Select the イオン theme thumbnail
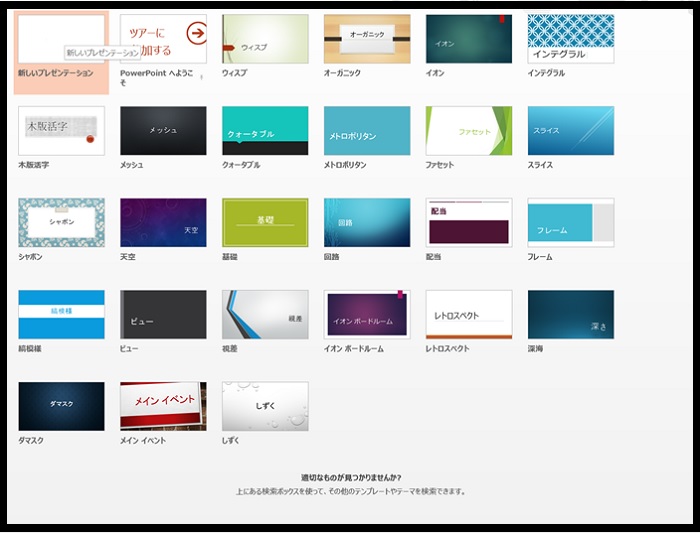Screen dimensions: 700x533 (x=468, y=39)
